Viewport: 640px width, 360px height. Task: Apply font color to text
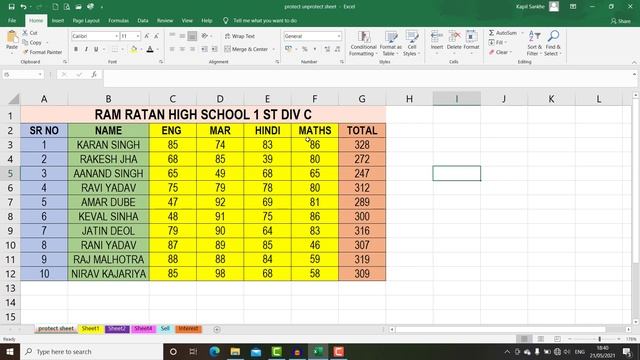pyautogui.click(x=150, y=49)
